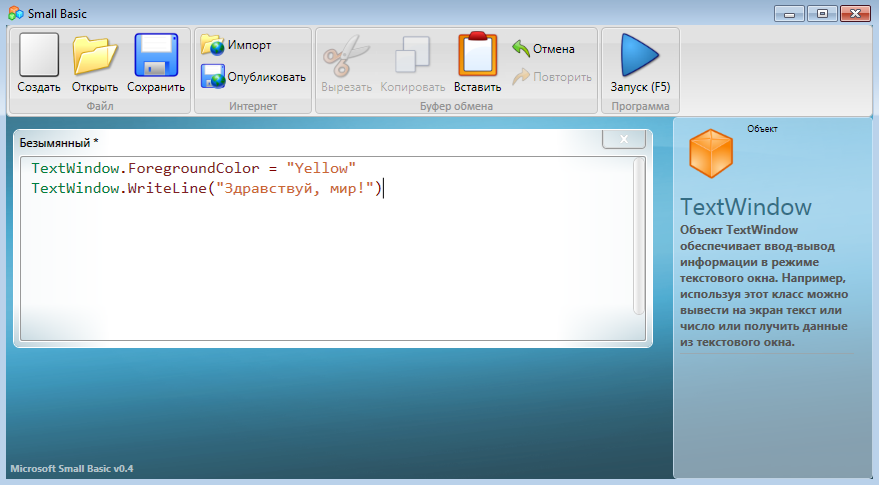The width and height of the screenshot is (879, 485).
Task: Click the Буфер обмена group label
Action: coord(456,106)
